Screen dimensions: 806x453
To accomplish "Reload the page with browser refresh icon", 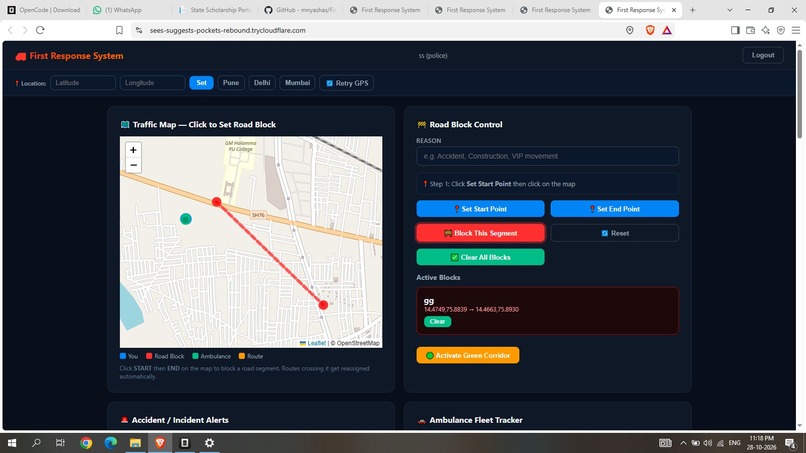I will point(40,30).
